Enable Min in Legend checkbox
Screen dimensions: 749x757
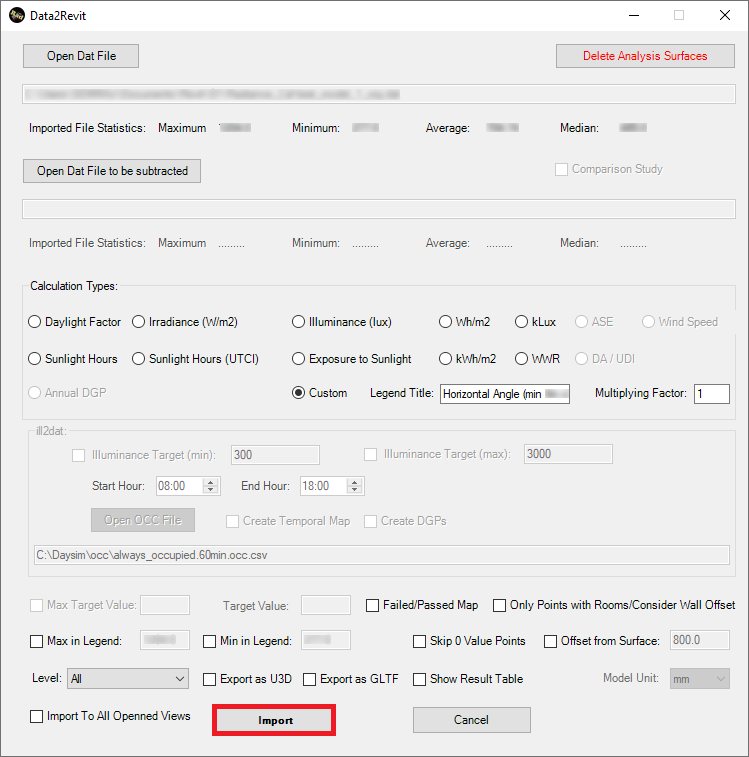pos(209,642)
